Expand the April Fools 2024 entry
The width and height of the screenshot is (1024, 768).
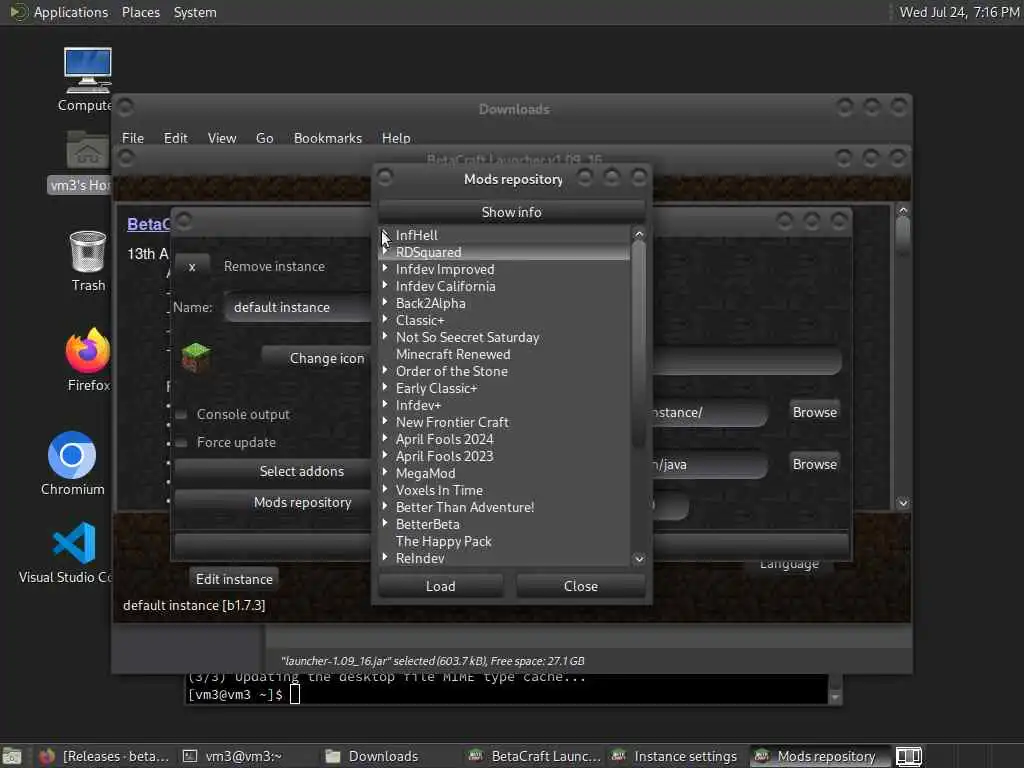pos(385,438)
